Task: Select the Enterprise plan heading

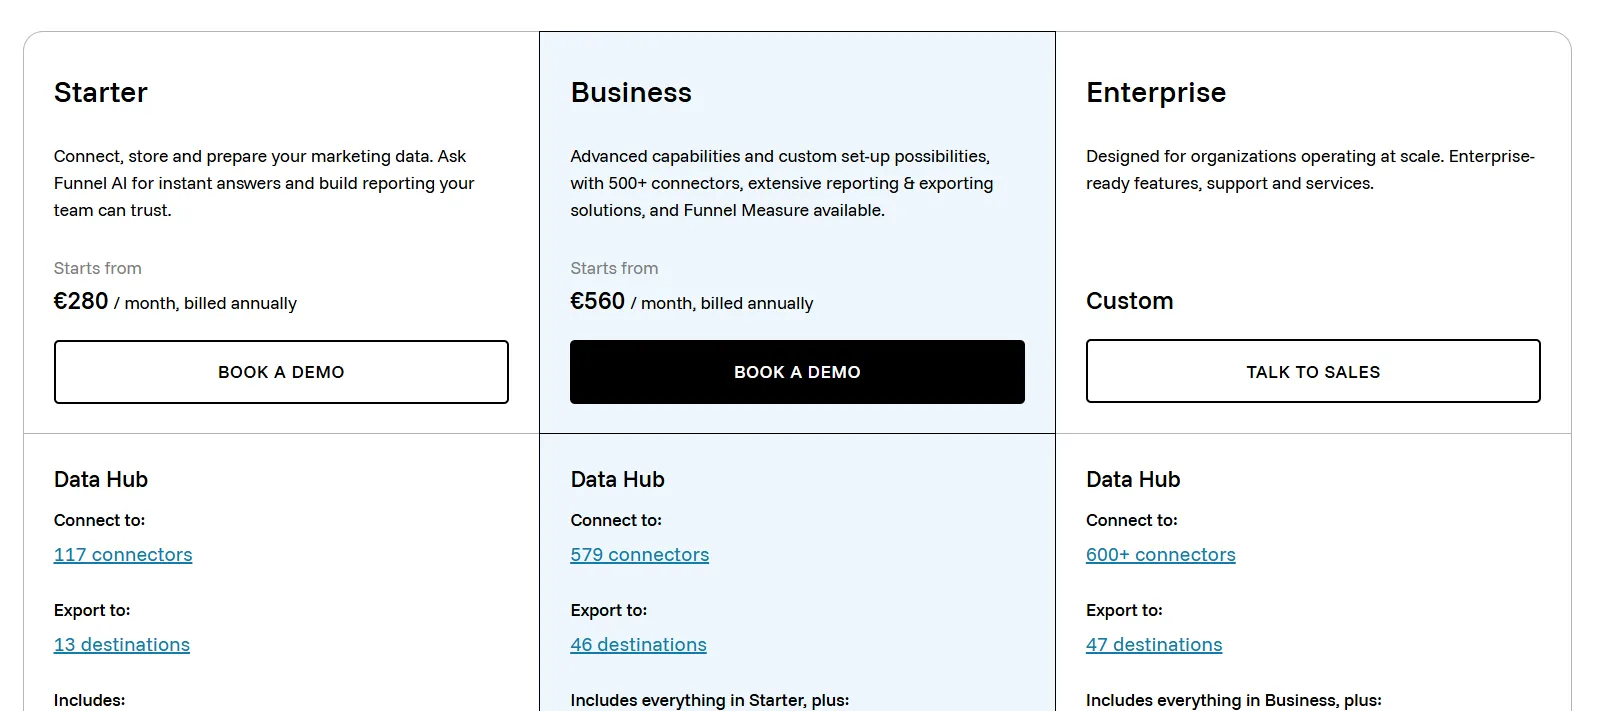Action: tap(1156, 93)
